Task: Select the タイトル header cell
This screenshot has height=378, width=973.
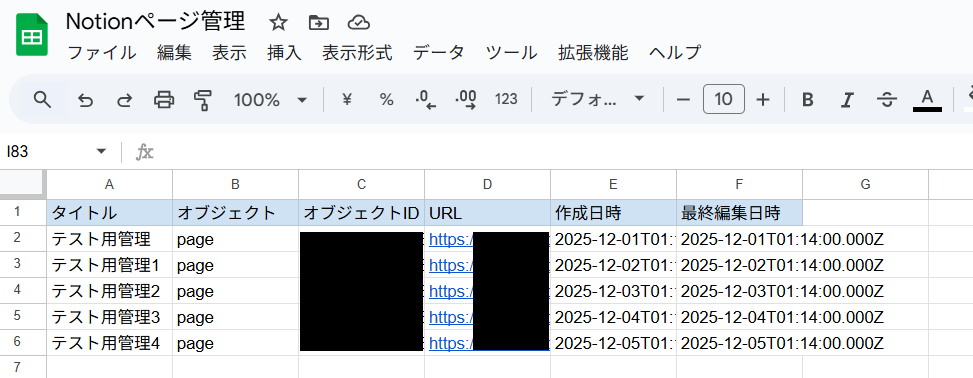Action: pos(109,213)
